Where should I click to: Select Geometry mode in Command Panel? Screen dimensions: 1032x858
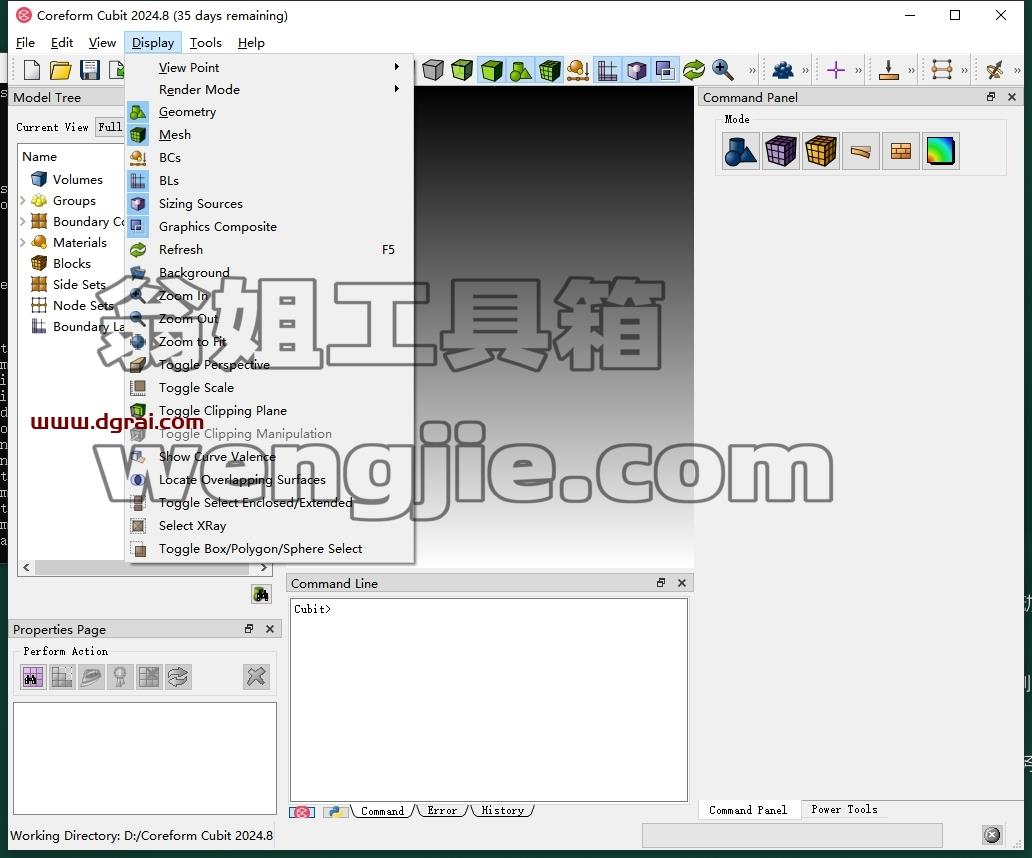(x=740, y=151)
